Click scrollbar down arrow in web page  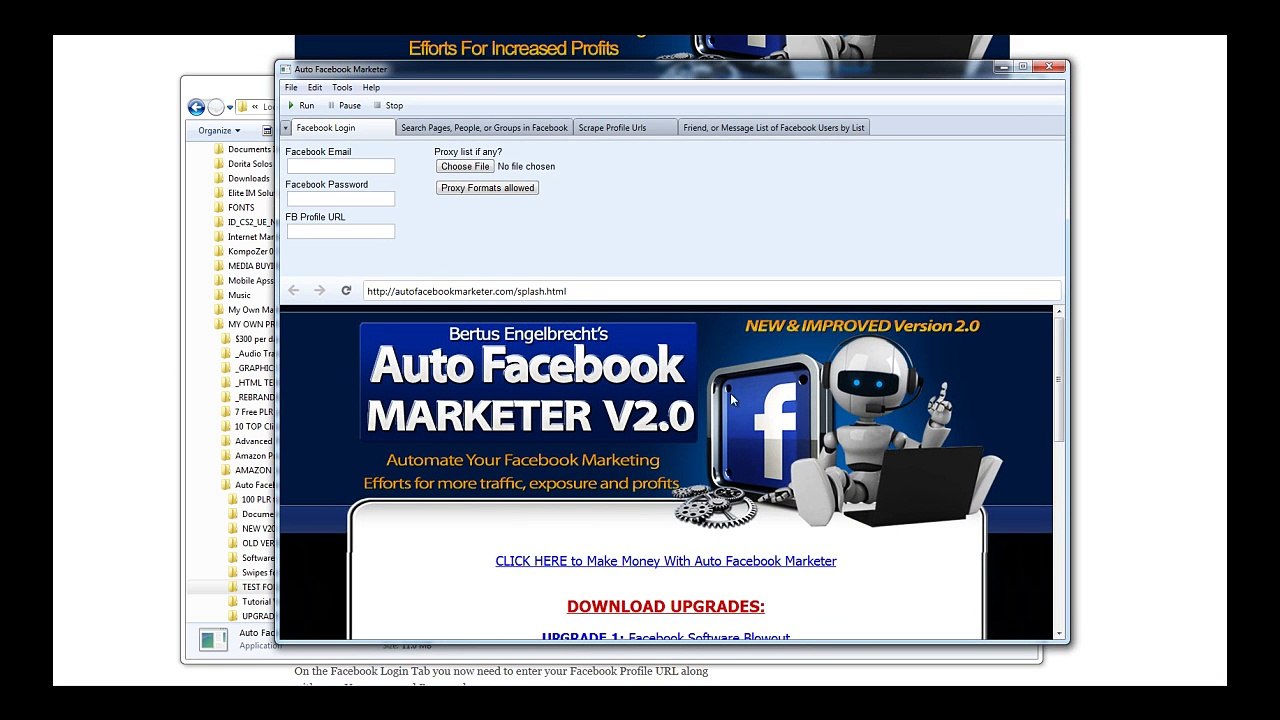tap(1058, 633)
